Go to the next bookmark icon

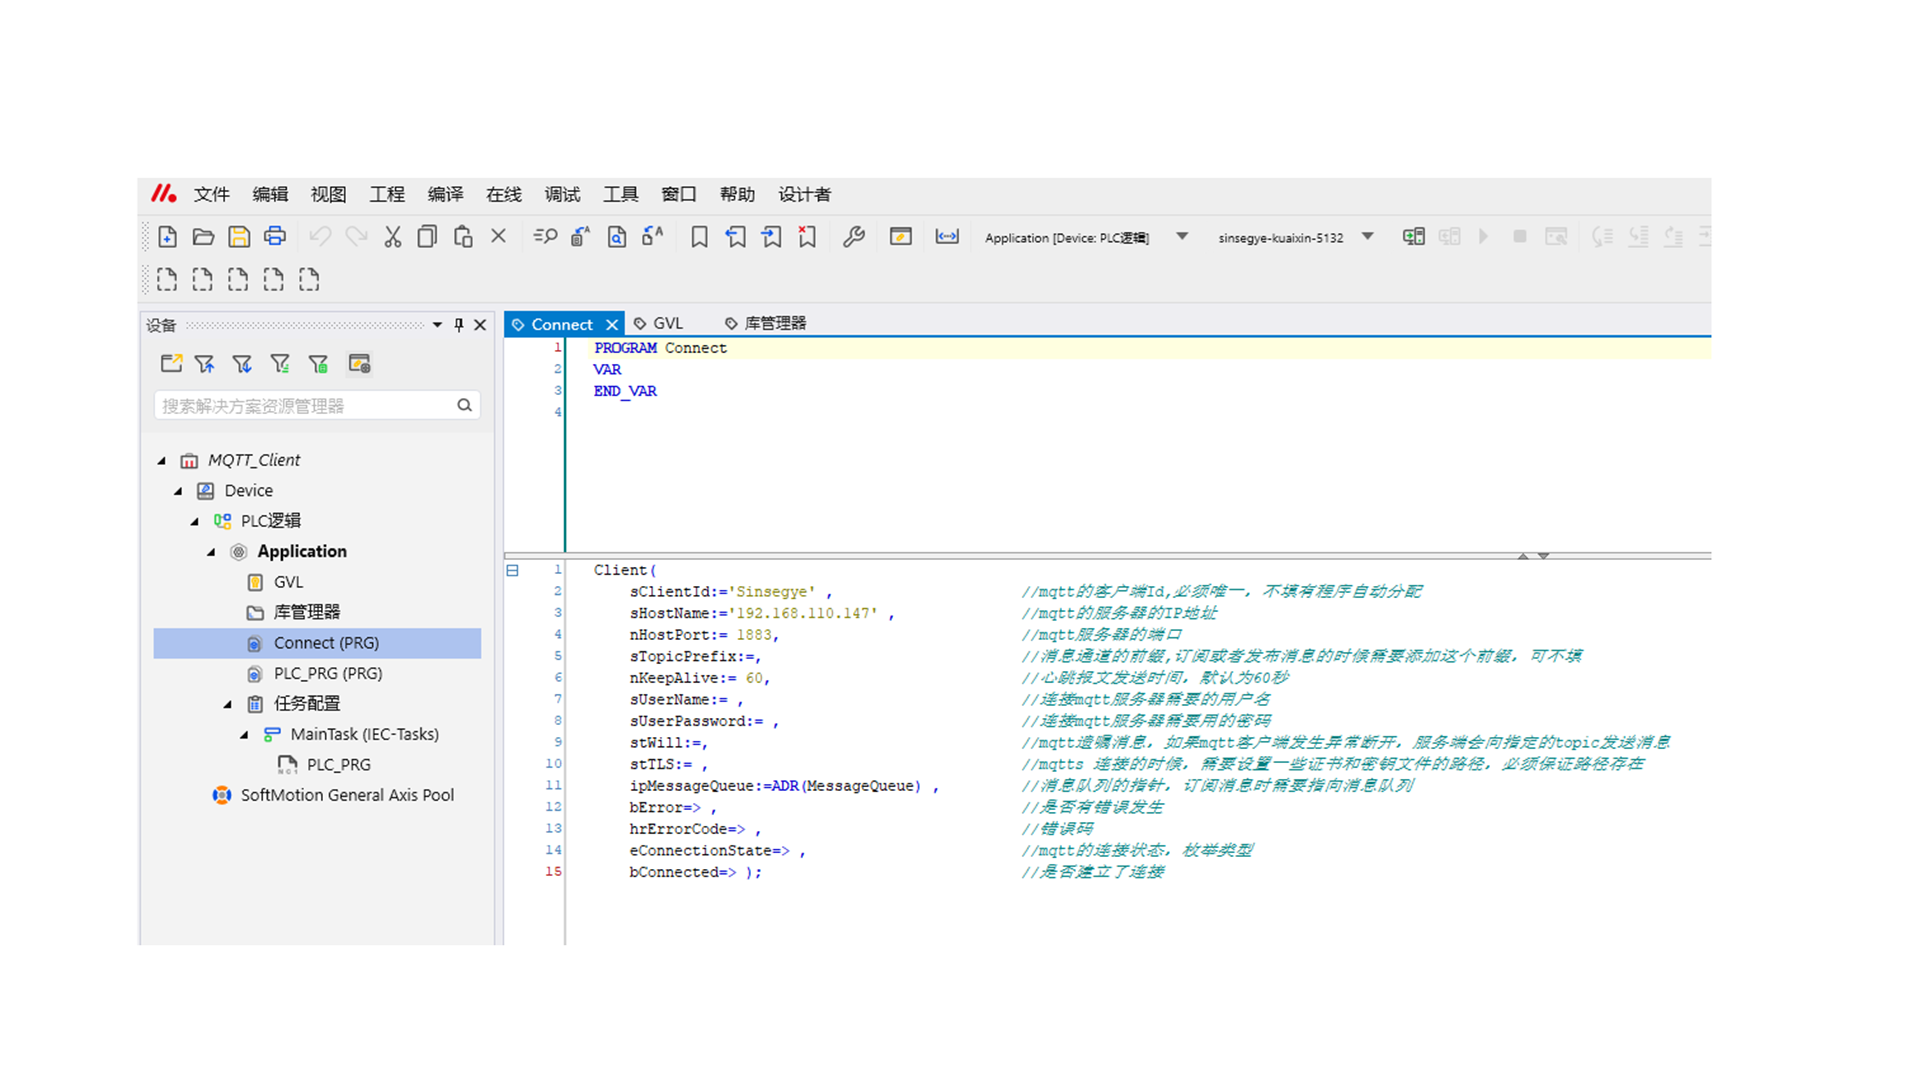coord(771,237)
